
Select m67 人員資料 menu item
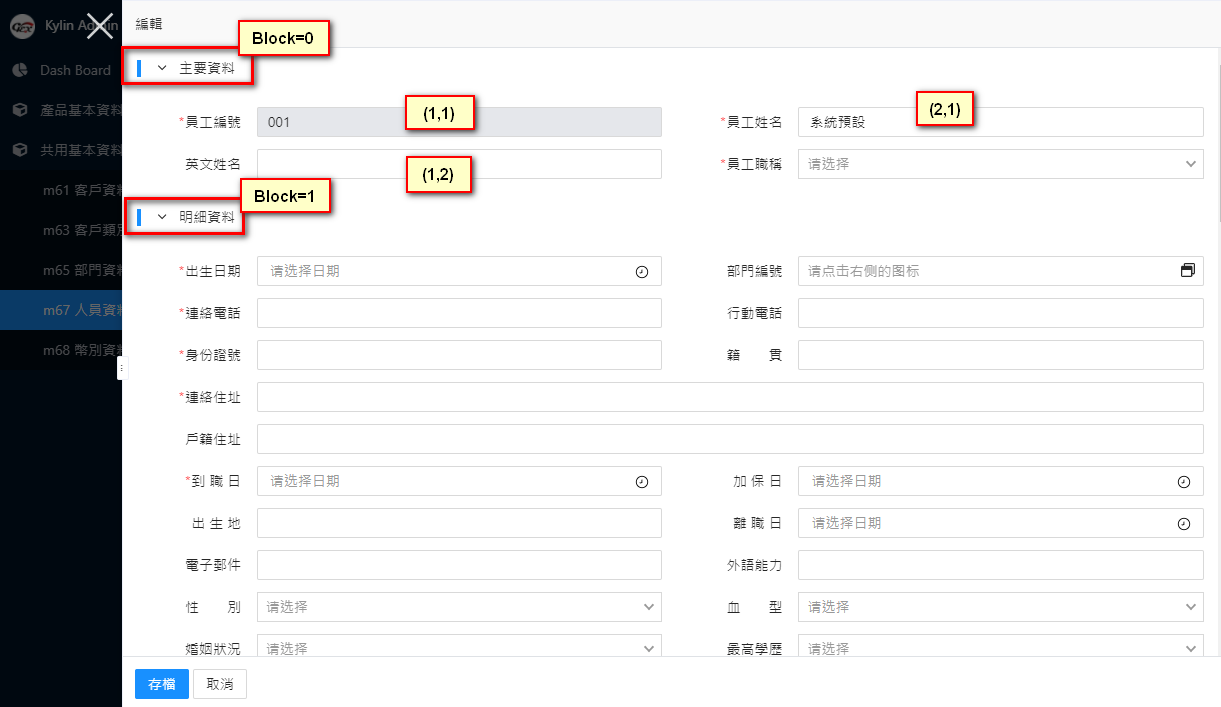click(x=82, y=310)
